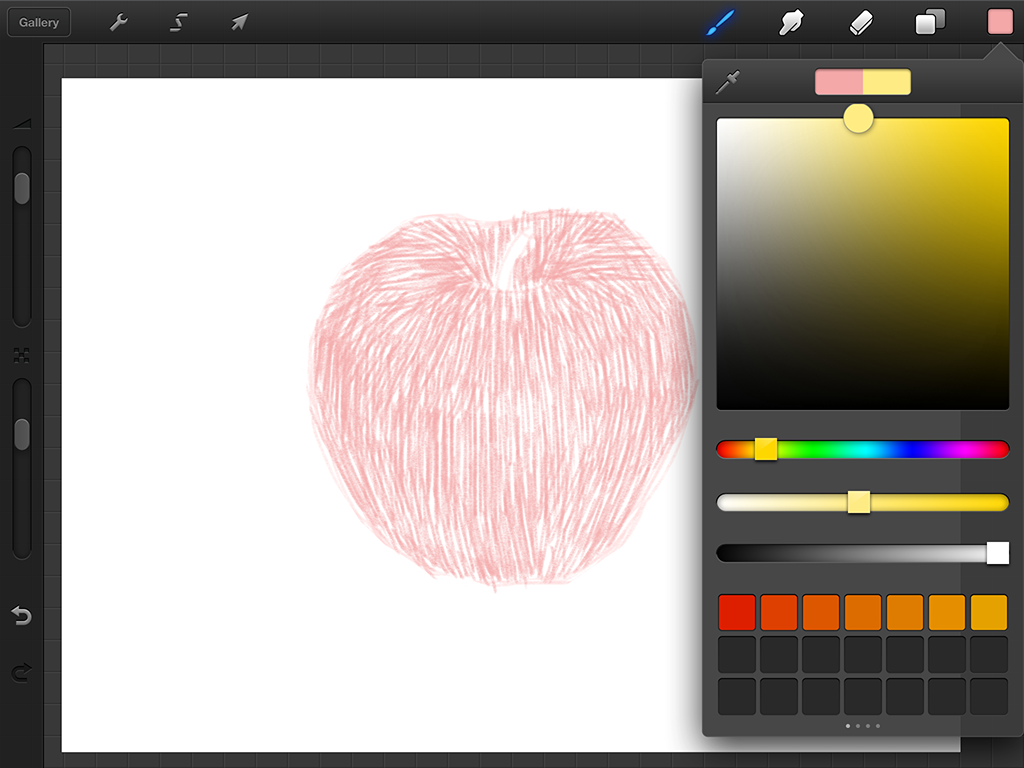The width and height of the screenshot is (1024, 768).
Task: Select the Transform arrow tool
Action: 239,22
